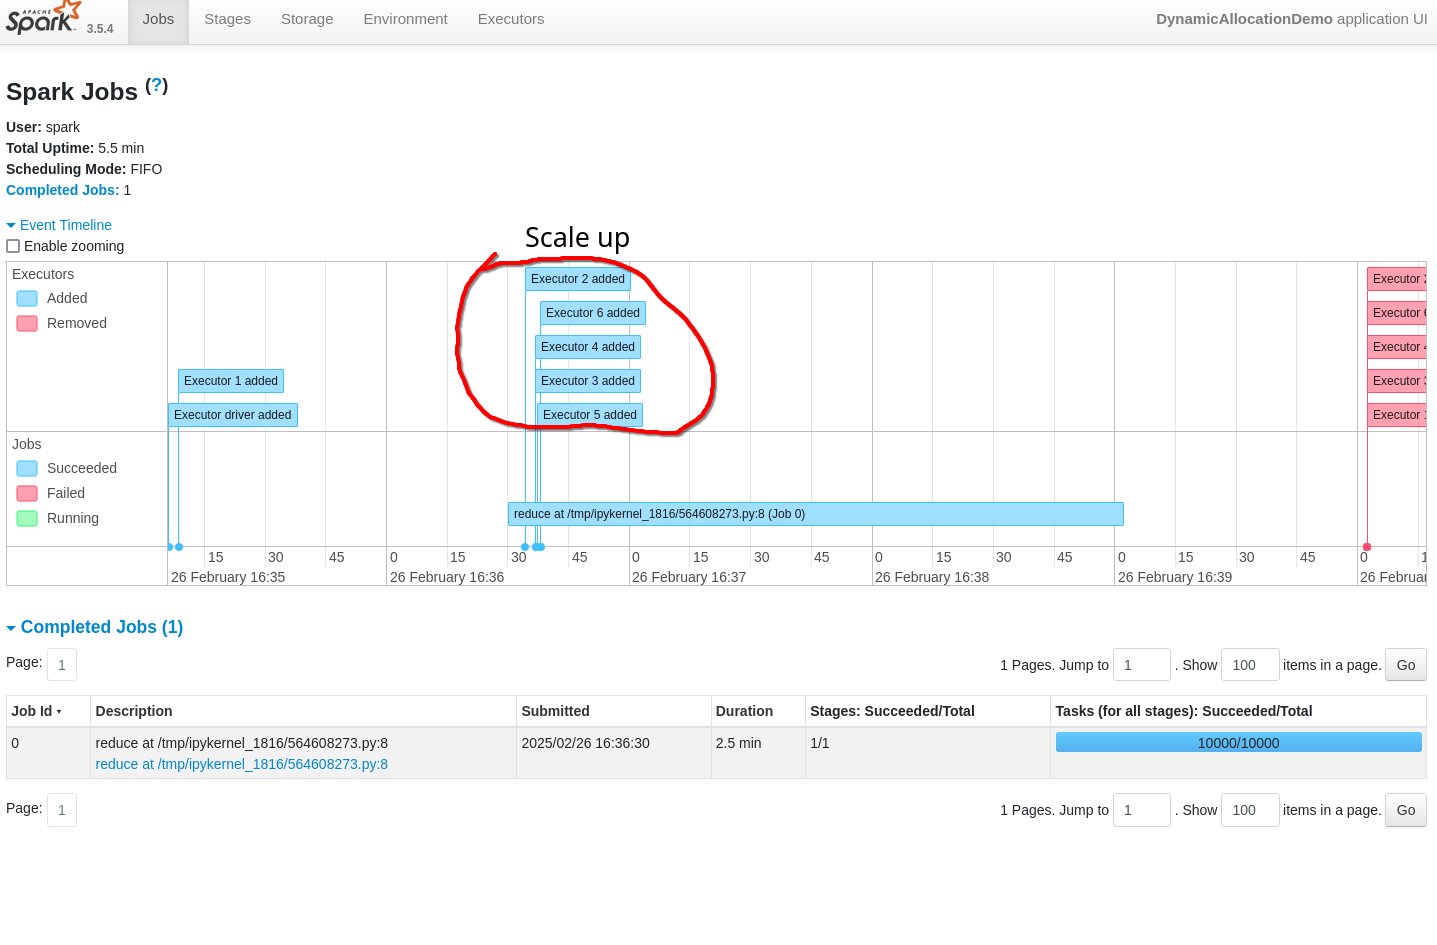Click the Apache Spark logo

pos(42,19)
